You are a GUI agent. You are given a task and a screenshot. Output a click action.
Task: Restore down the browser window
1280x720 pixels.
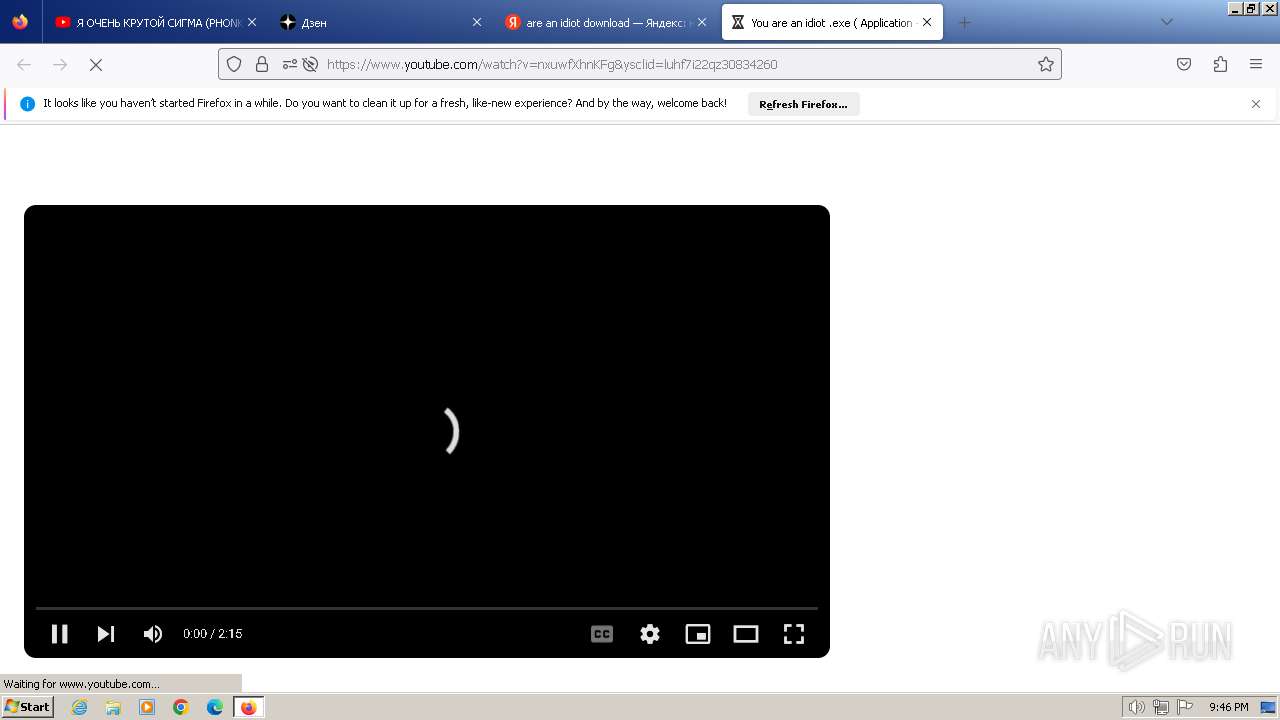click(1251, 8)
